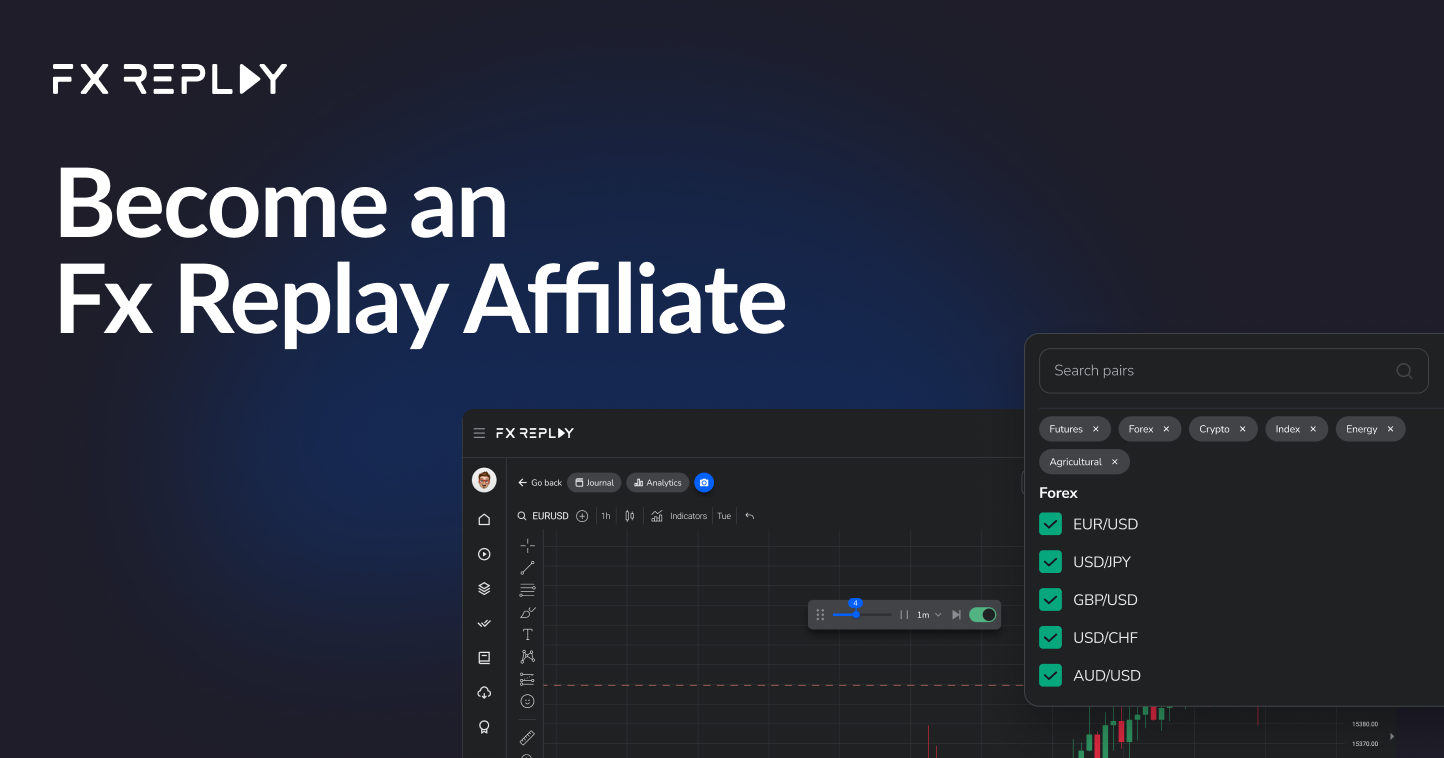Click the blue camera snapshot button
1444x758 pixels.
(x=704, y=482)
